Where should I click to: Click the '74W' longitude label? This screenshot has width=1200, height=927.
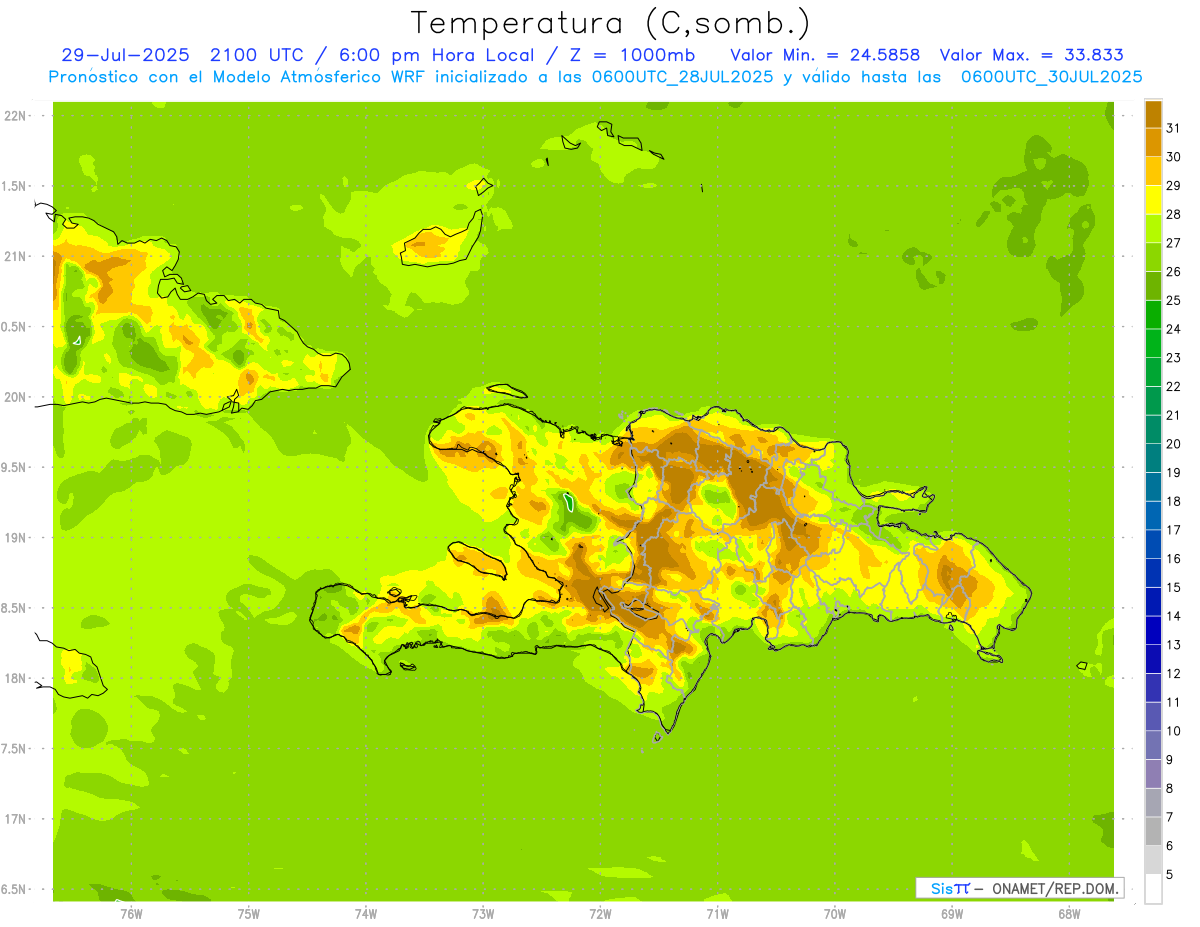366,914
